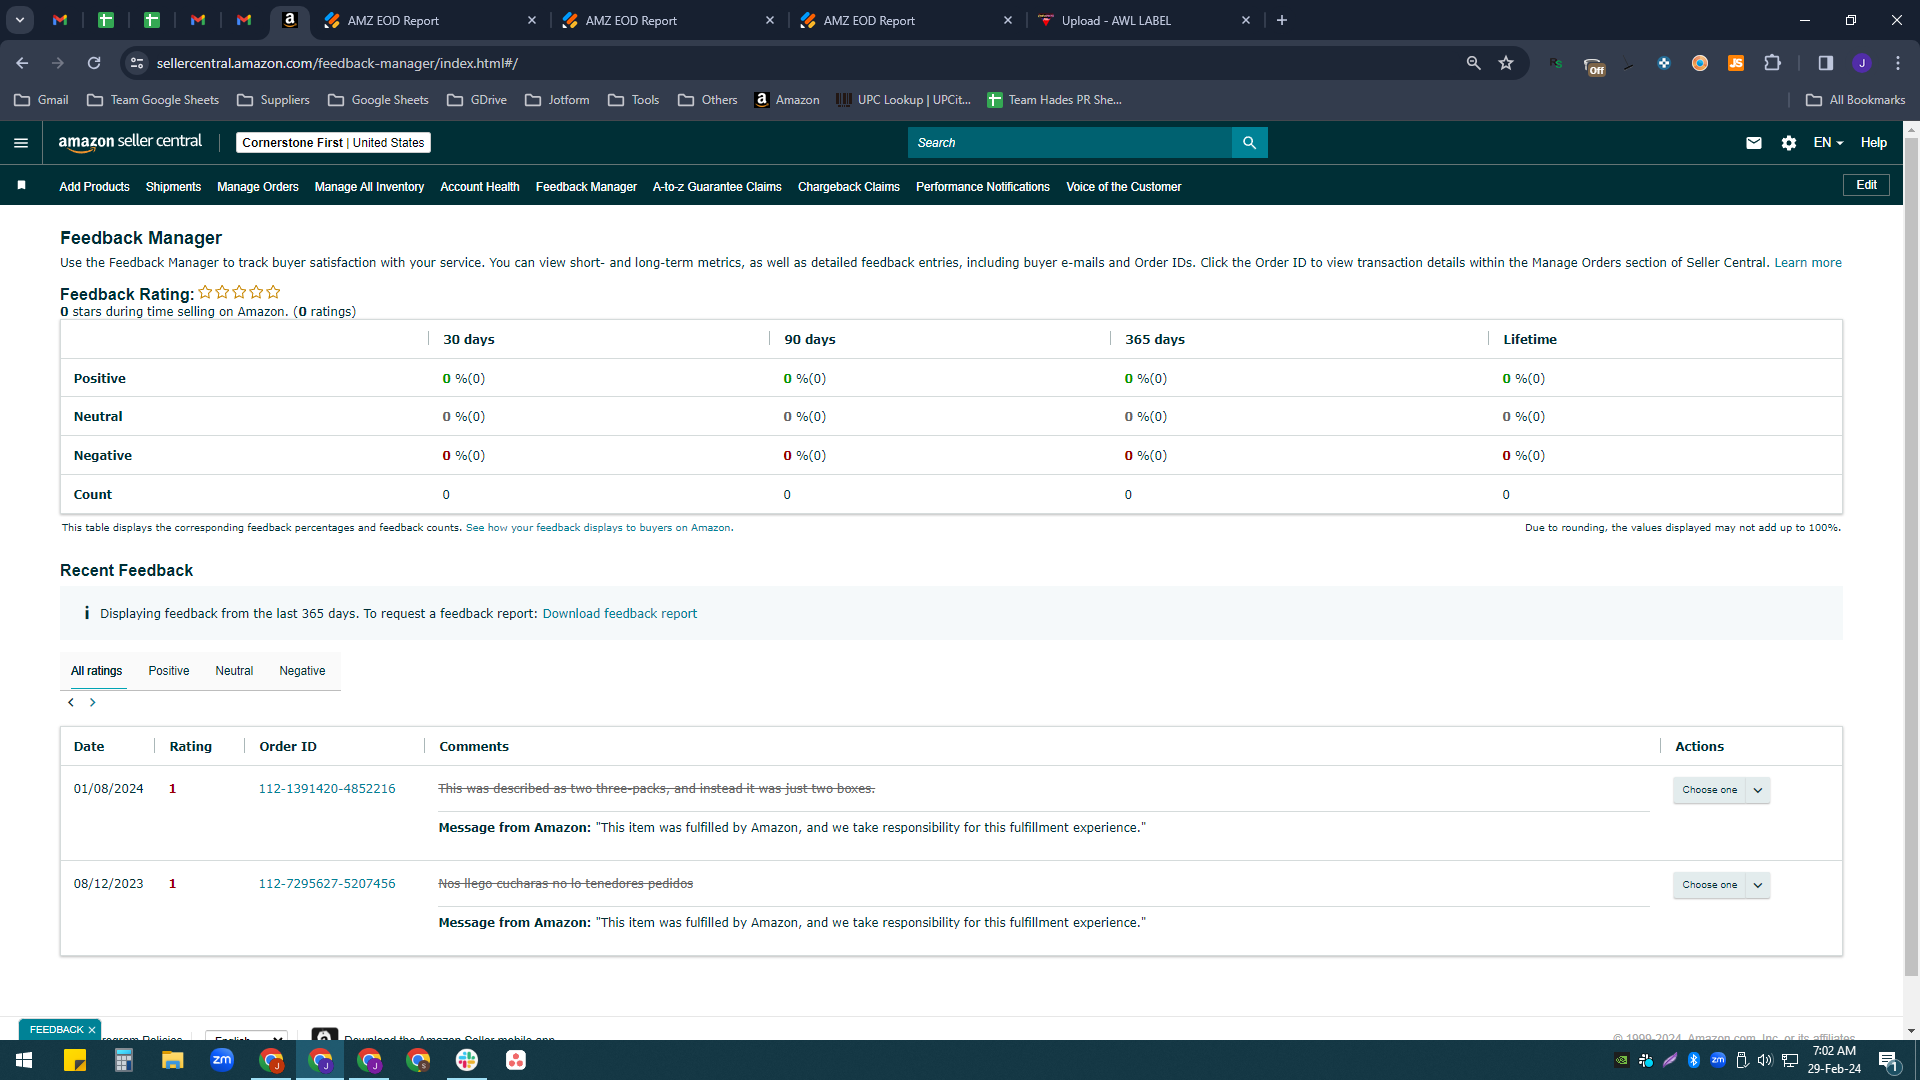Launch Sticky Notes from the taskbar
Image resolution: width=1920 pixels, height=1080 pixels.
(x=75, y=1060)
